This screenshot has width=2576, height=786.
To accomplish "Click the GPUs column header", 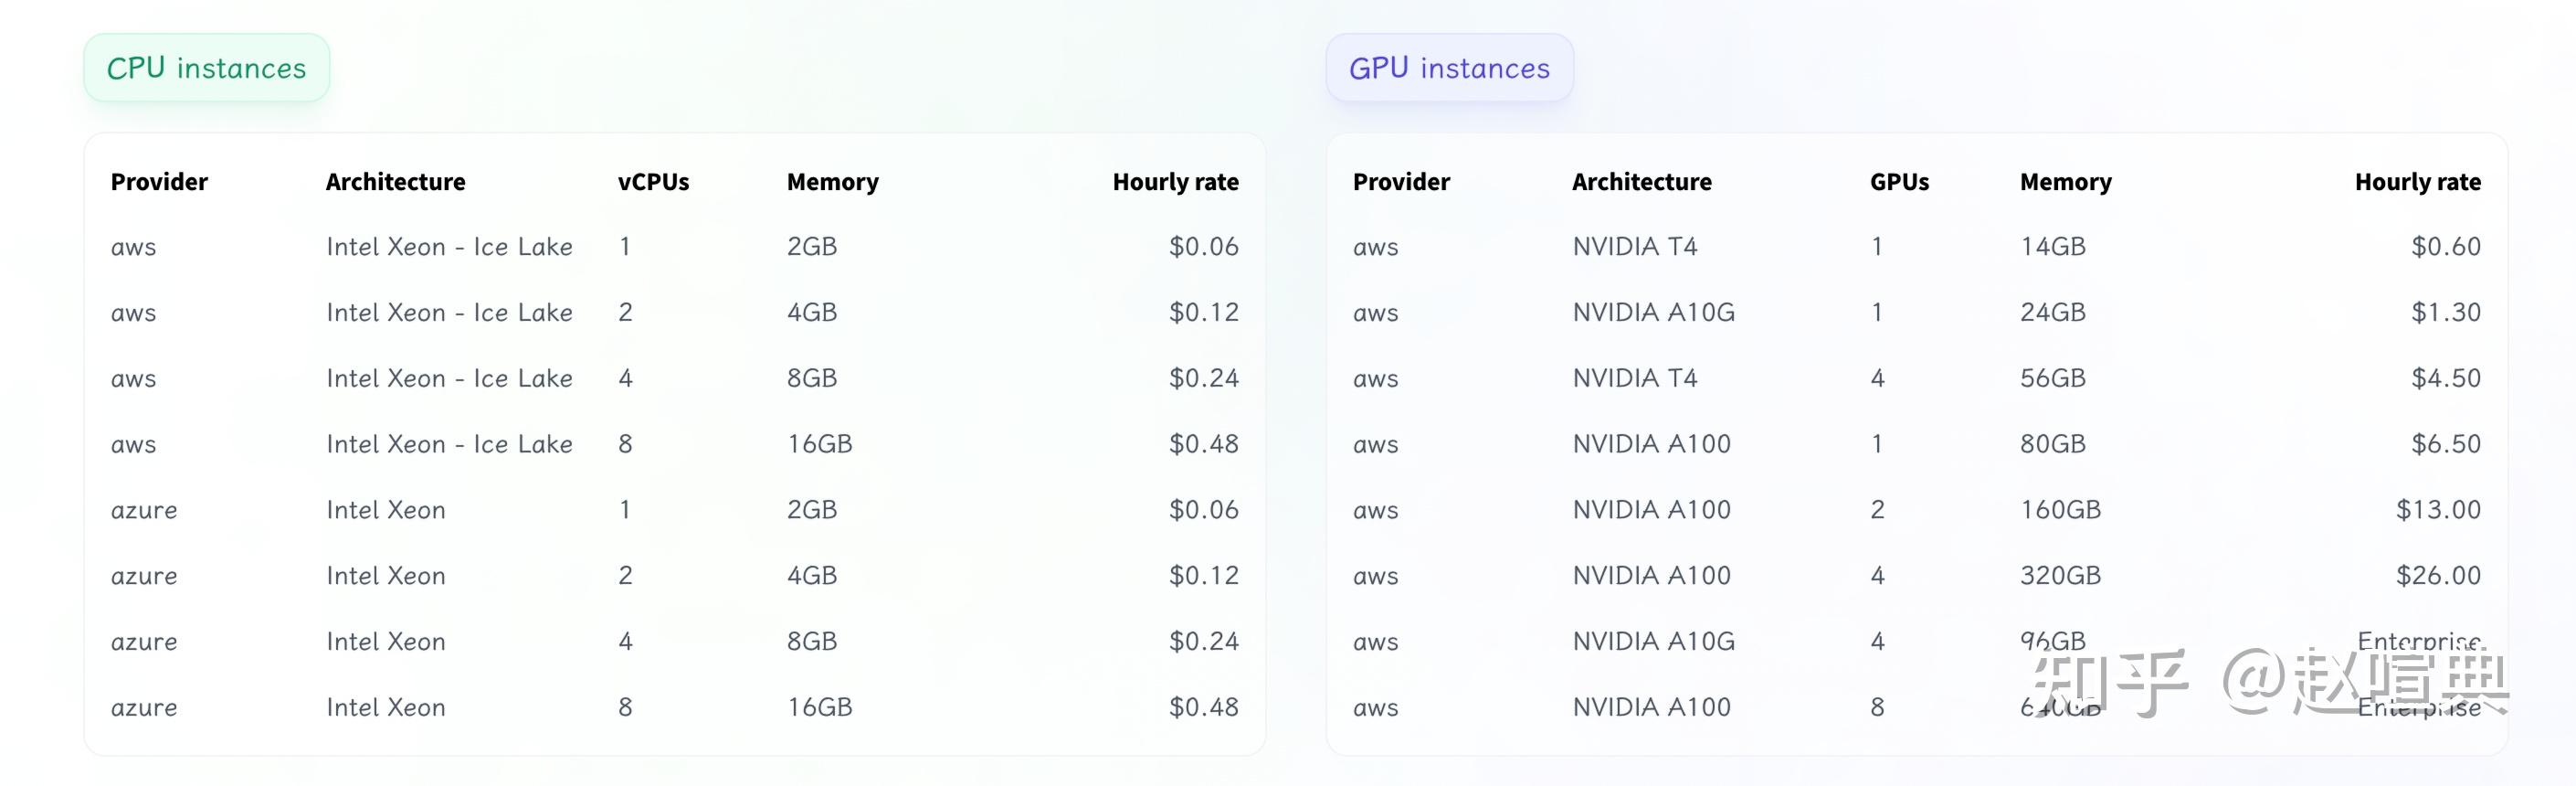I will click(1899, 182).
